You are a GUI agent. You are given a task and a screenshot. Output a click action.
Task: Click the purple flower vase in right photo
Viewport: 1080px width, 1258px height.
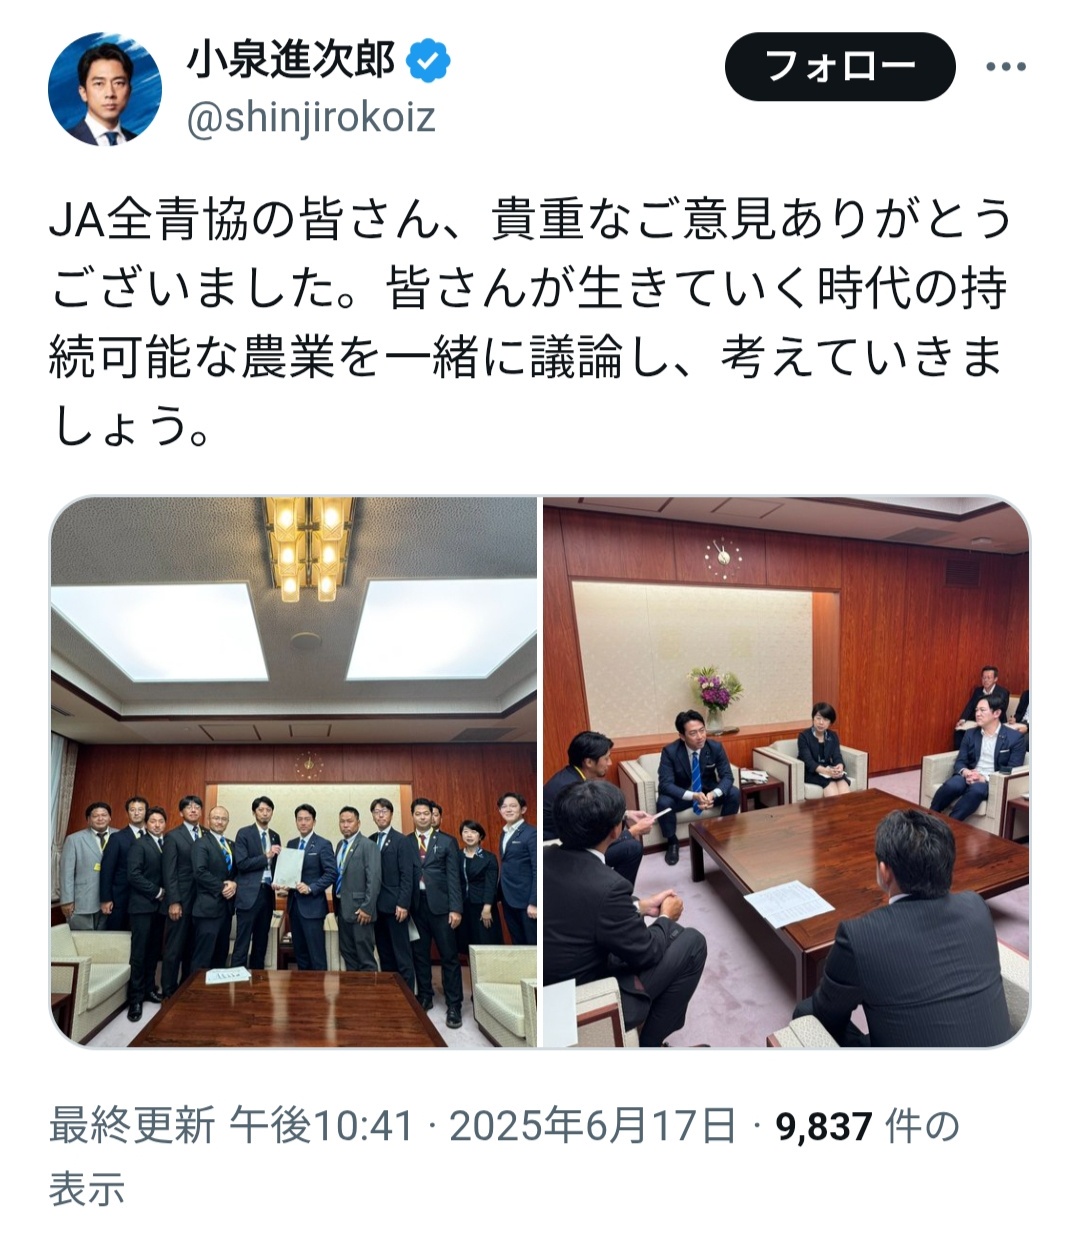point(716,698)
